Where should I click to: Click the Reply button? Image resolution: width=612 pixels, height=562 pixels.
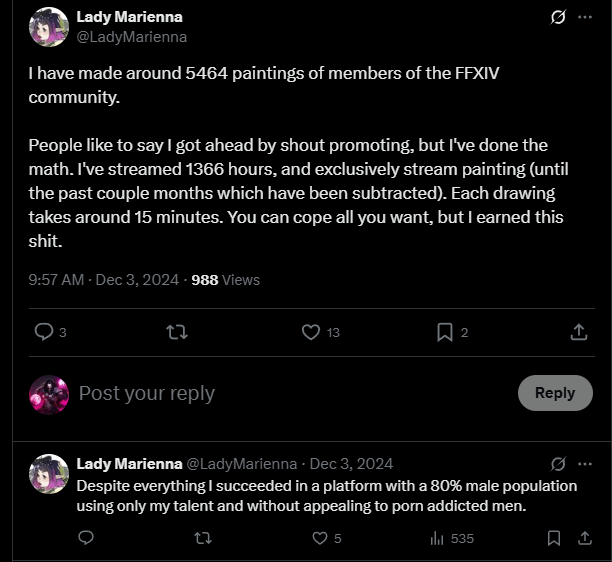pyautogui.click(x=554, y=393)
